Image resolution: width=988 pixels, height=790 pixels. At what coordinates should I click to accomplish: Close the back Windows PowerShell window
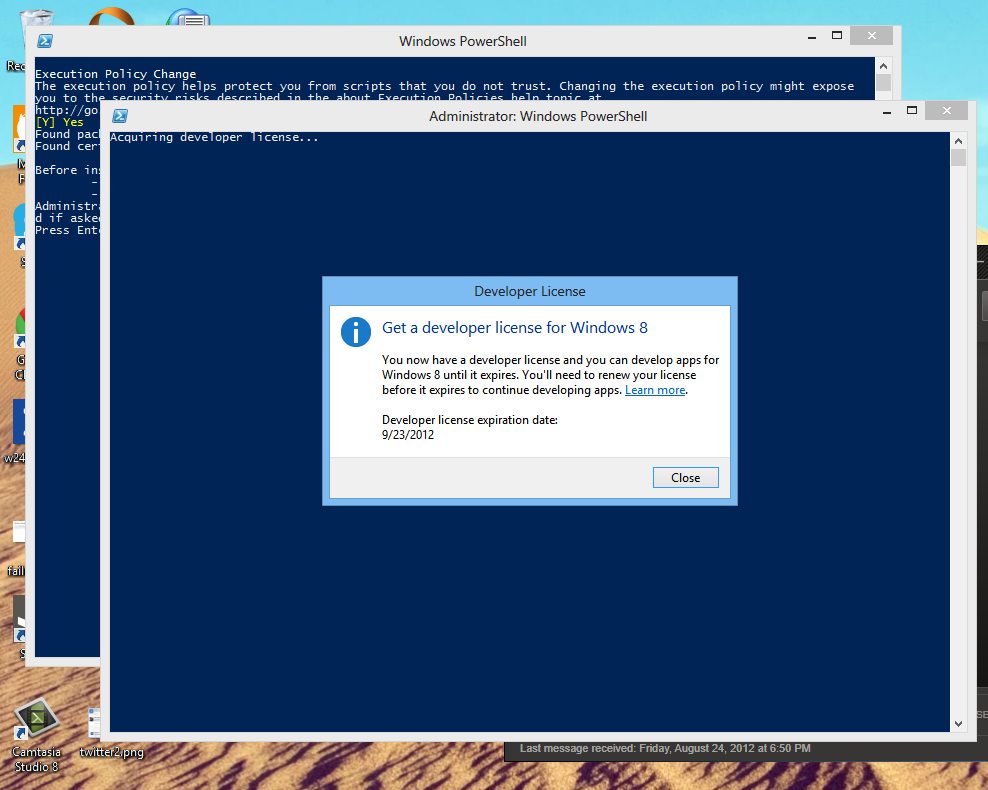point(871,36)
